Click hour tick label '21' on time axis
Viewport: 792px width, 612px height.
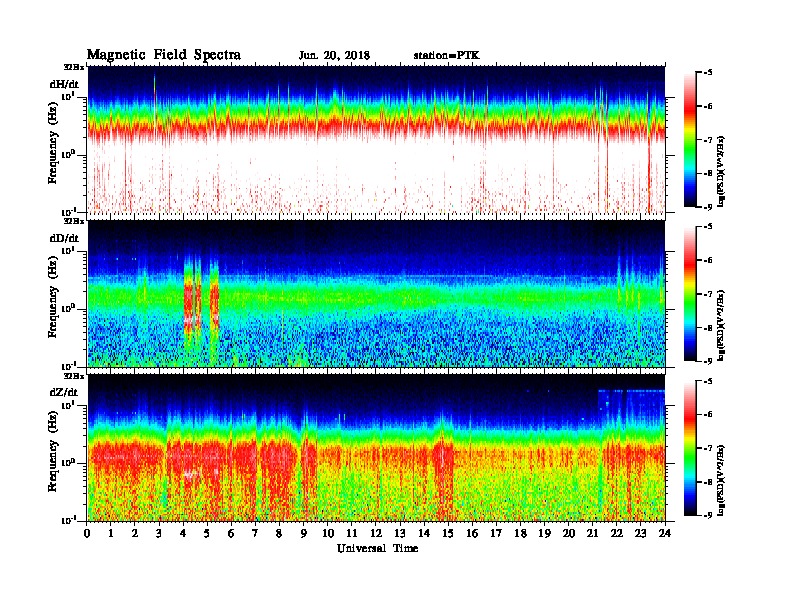point(592,533)
